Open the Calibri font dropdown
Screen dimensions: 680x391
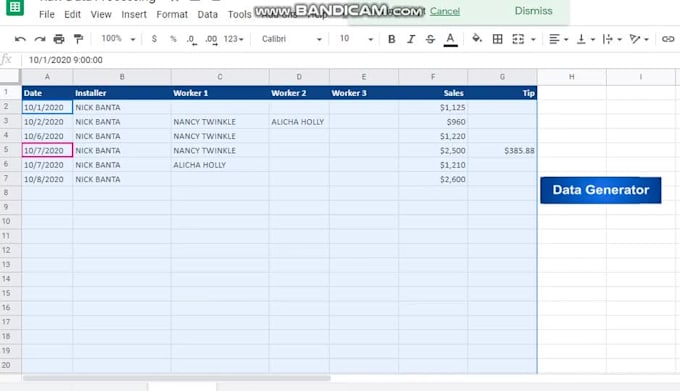(291, 39)
